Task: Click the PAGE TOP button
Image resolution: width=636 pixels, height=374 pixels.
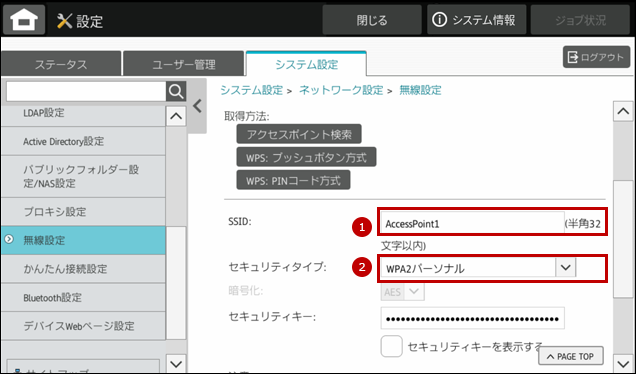Action: pyautogui.click(x=571, y=356)
